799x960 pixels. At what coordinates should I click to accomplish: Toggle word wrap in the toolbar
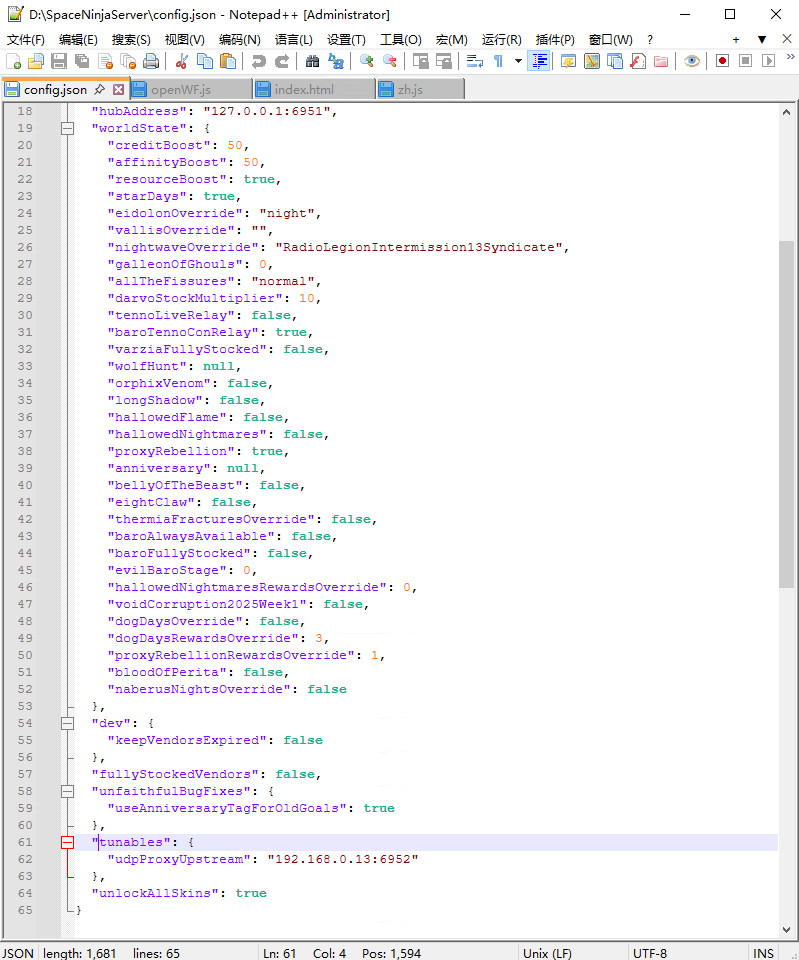click(x=474, y=61)
